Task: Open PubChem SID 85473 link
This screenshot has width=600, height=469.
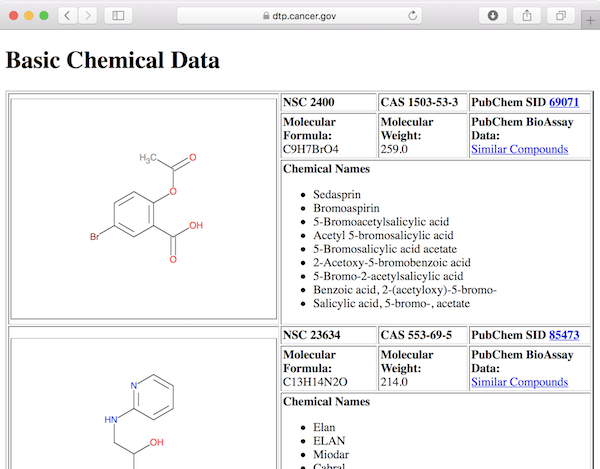Action: pyautogui.click(x=564, y=335)
